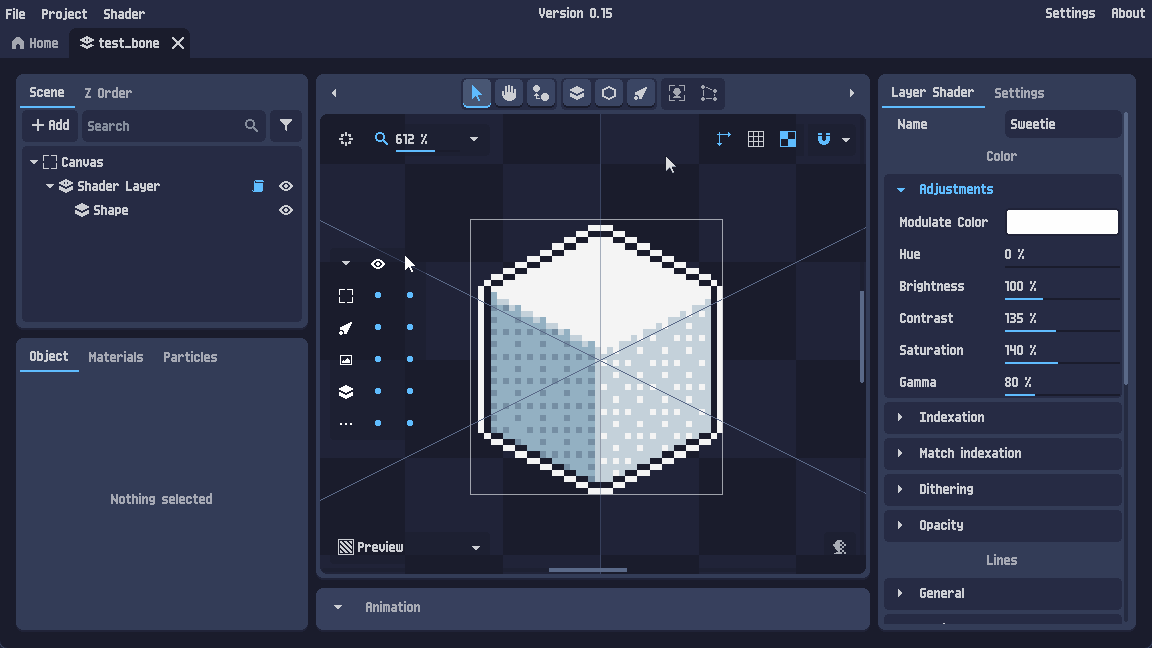The image size is (1152, 648).
Task: Switch to the Materials tab
Action: point(115,356)
